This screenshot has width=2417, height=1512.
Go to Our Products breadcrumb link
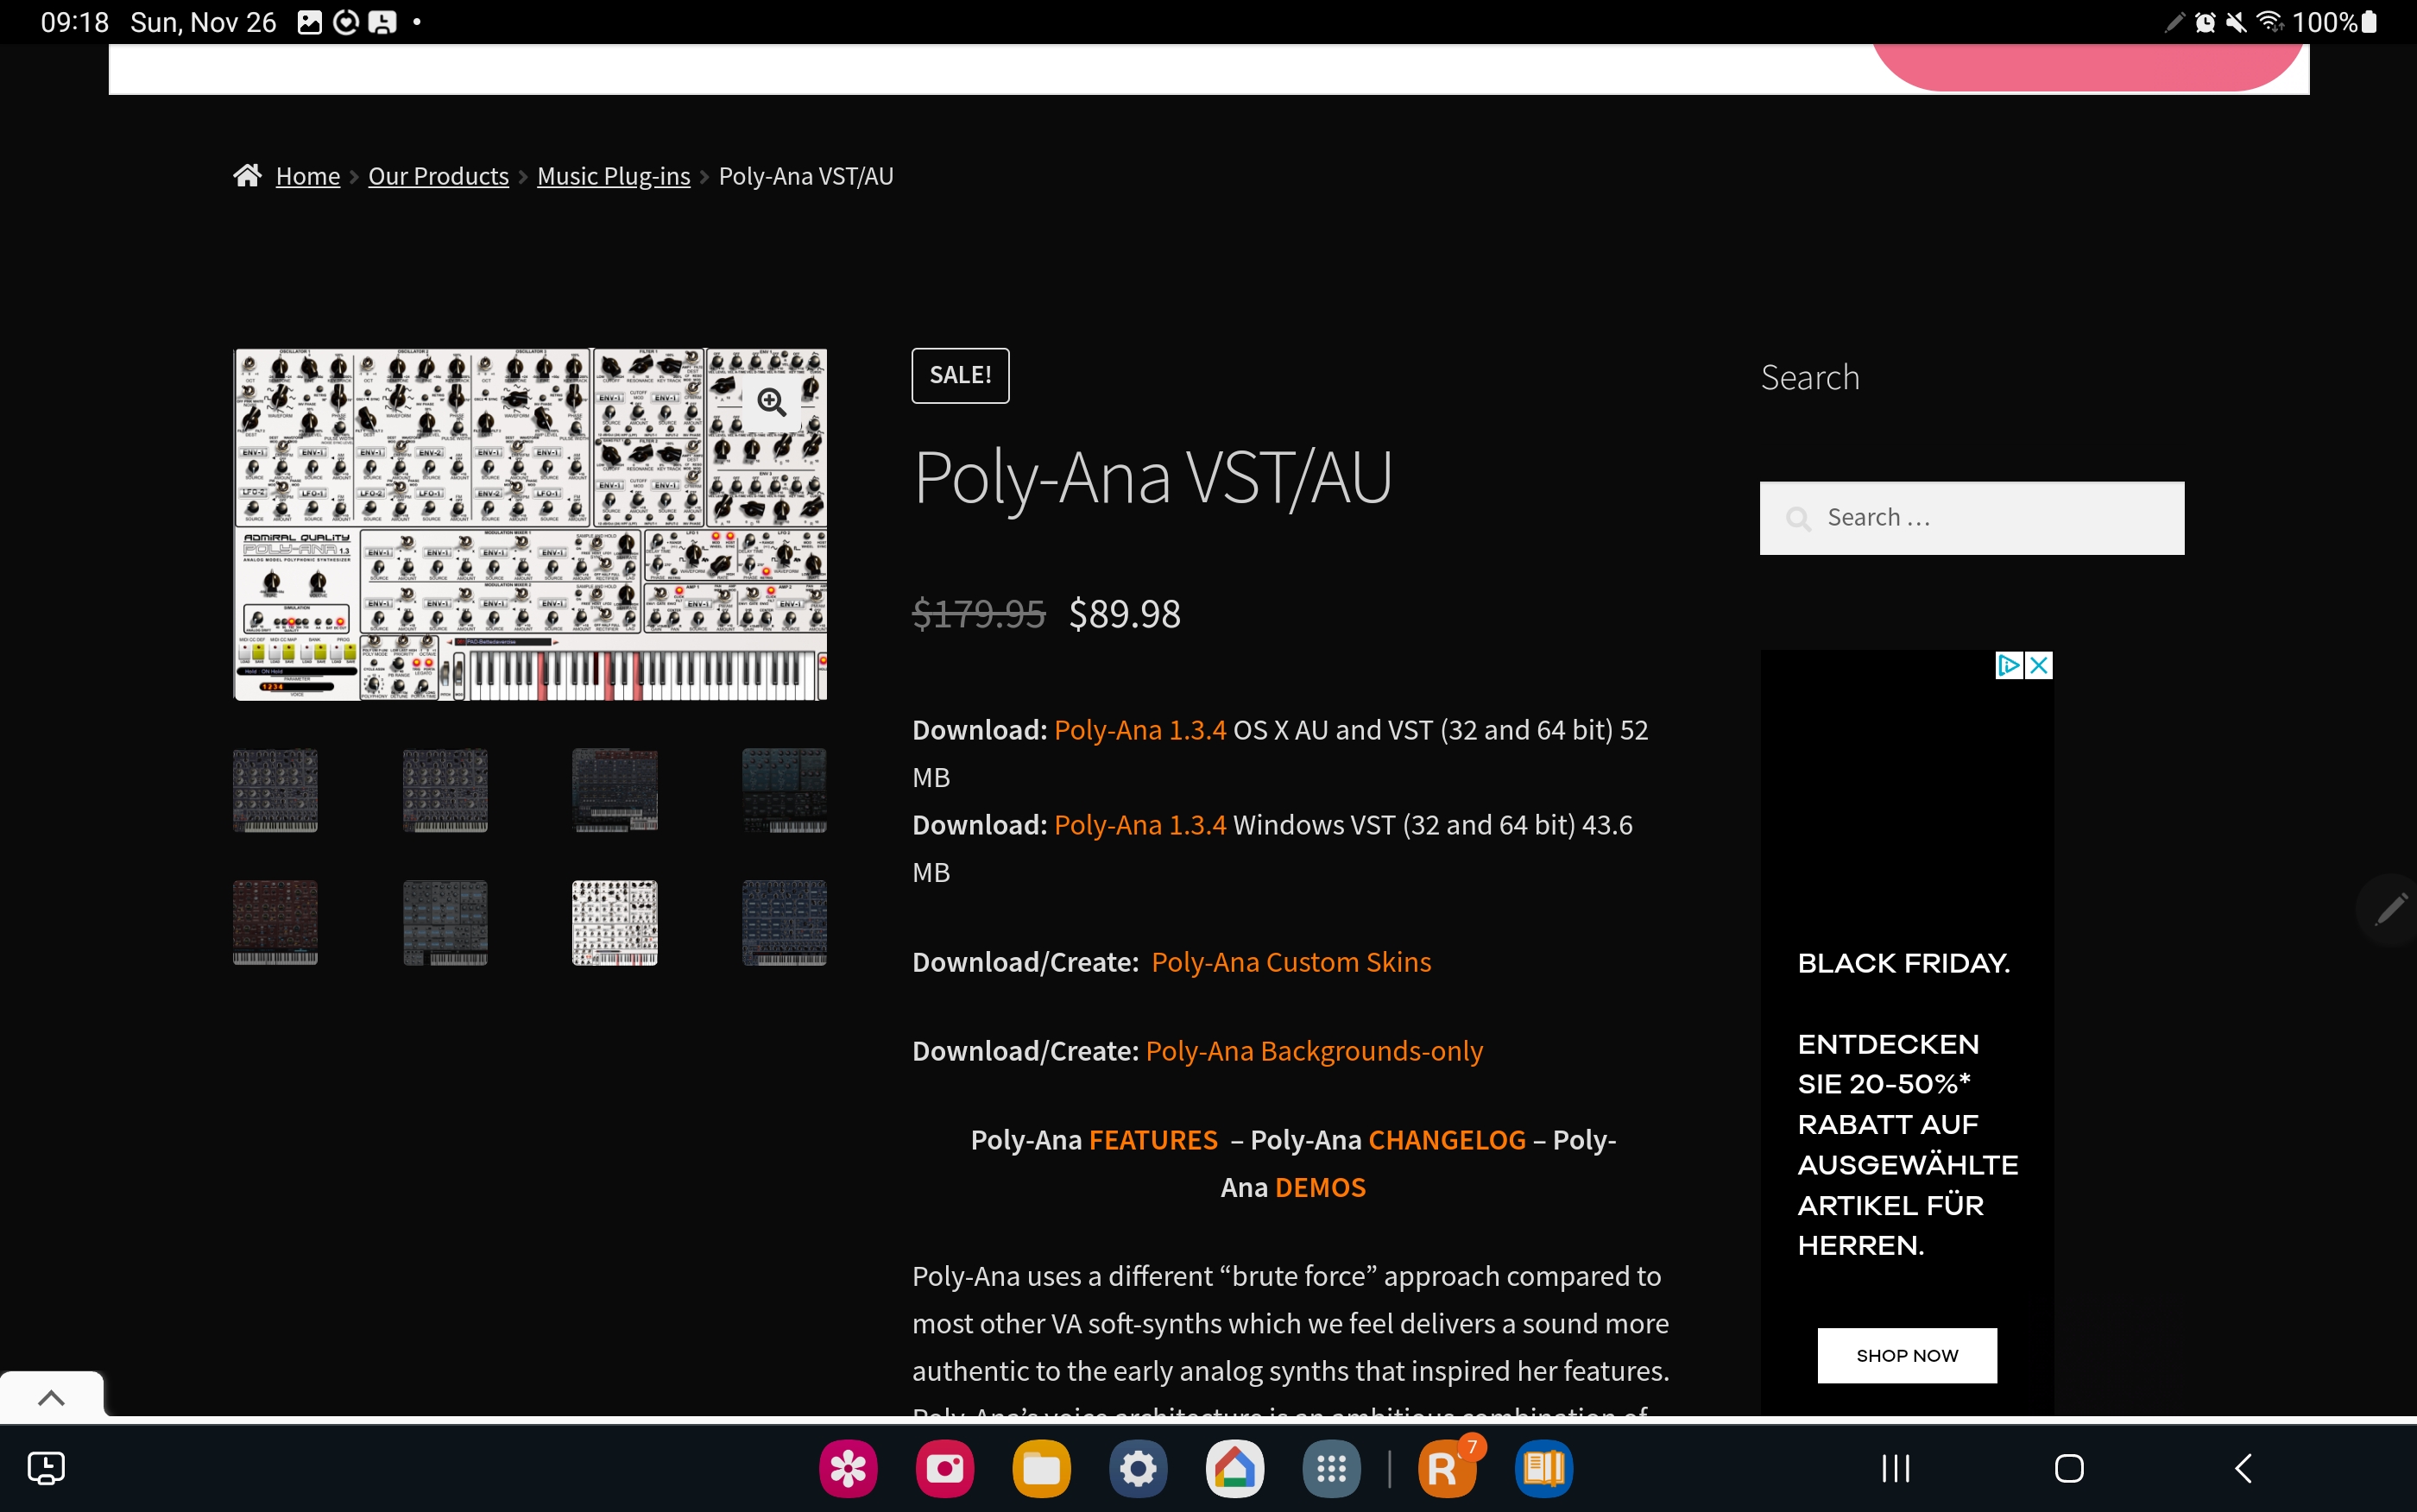pos(438,176)
